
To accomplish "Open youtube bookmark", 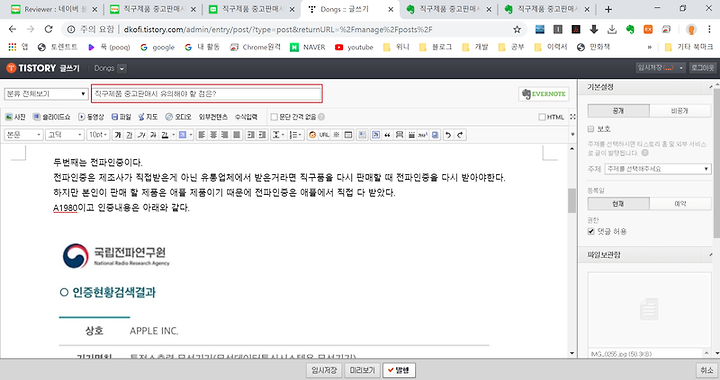I will [354, 47].
